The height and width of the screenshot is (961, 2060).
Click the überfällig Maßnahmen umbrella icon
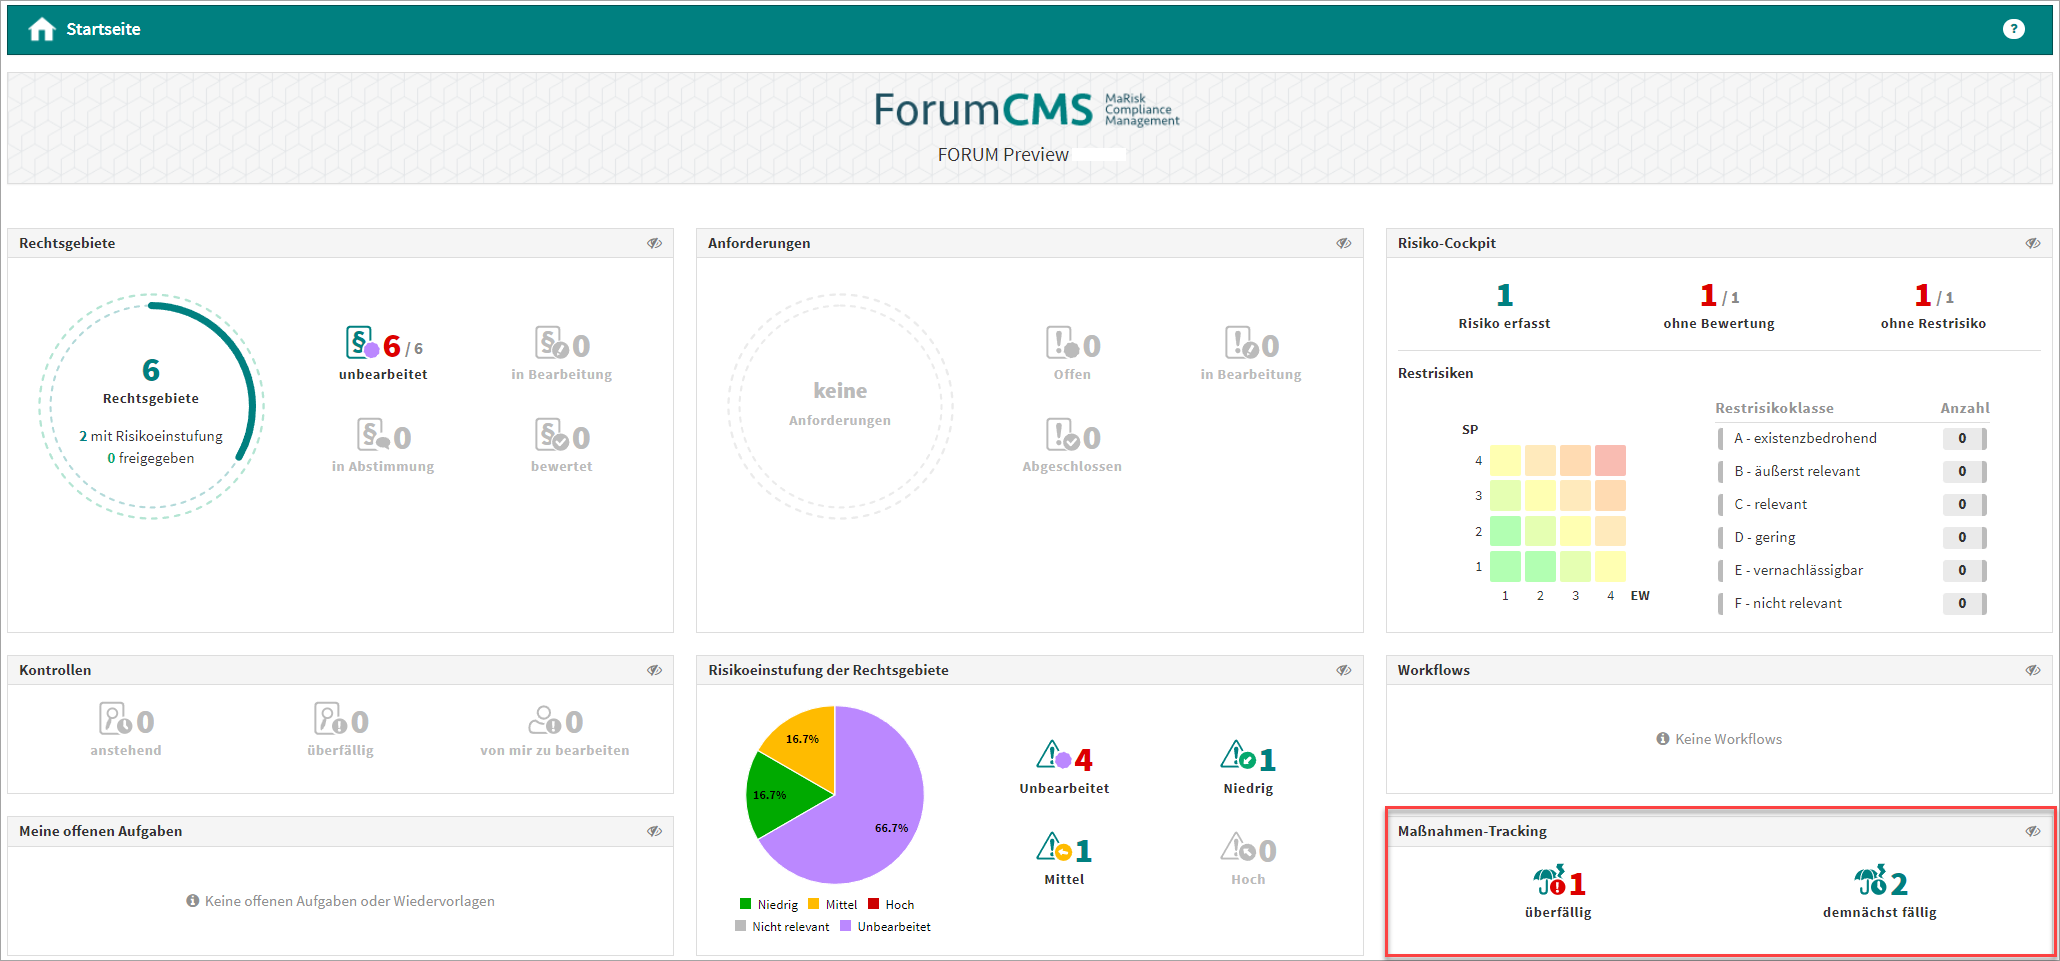1549,882
